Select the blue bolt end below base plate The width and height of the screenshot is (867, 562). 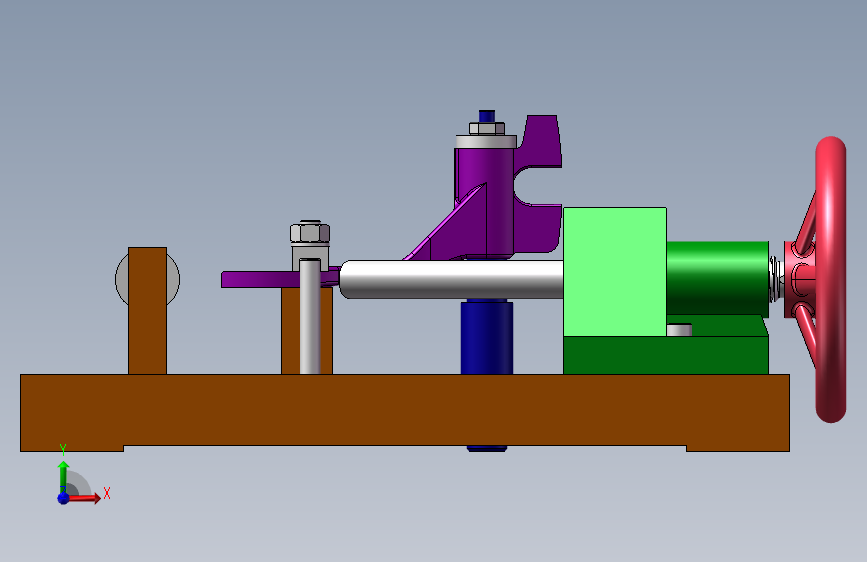487,449
